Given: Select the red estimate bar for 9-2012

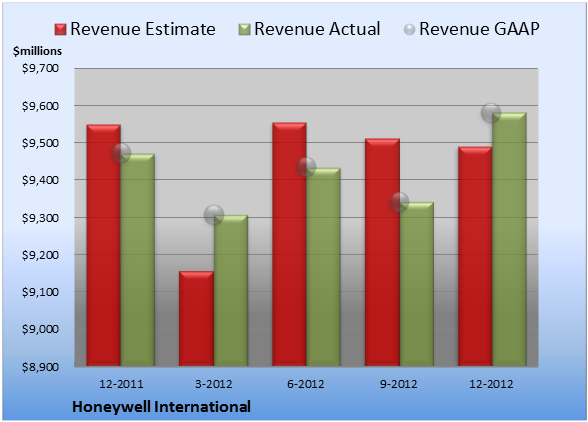Looking at the screenshot, I should coord(382,252).
